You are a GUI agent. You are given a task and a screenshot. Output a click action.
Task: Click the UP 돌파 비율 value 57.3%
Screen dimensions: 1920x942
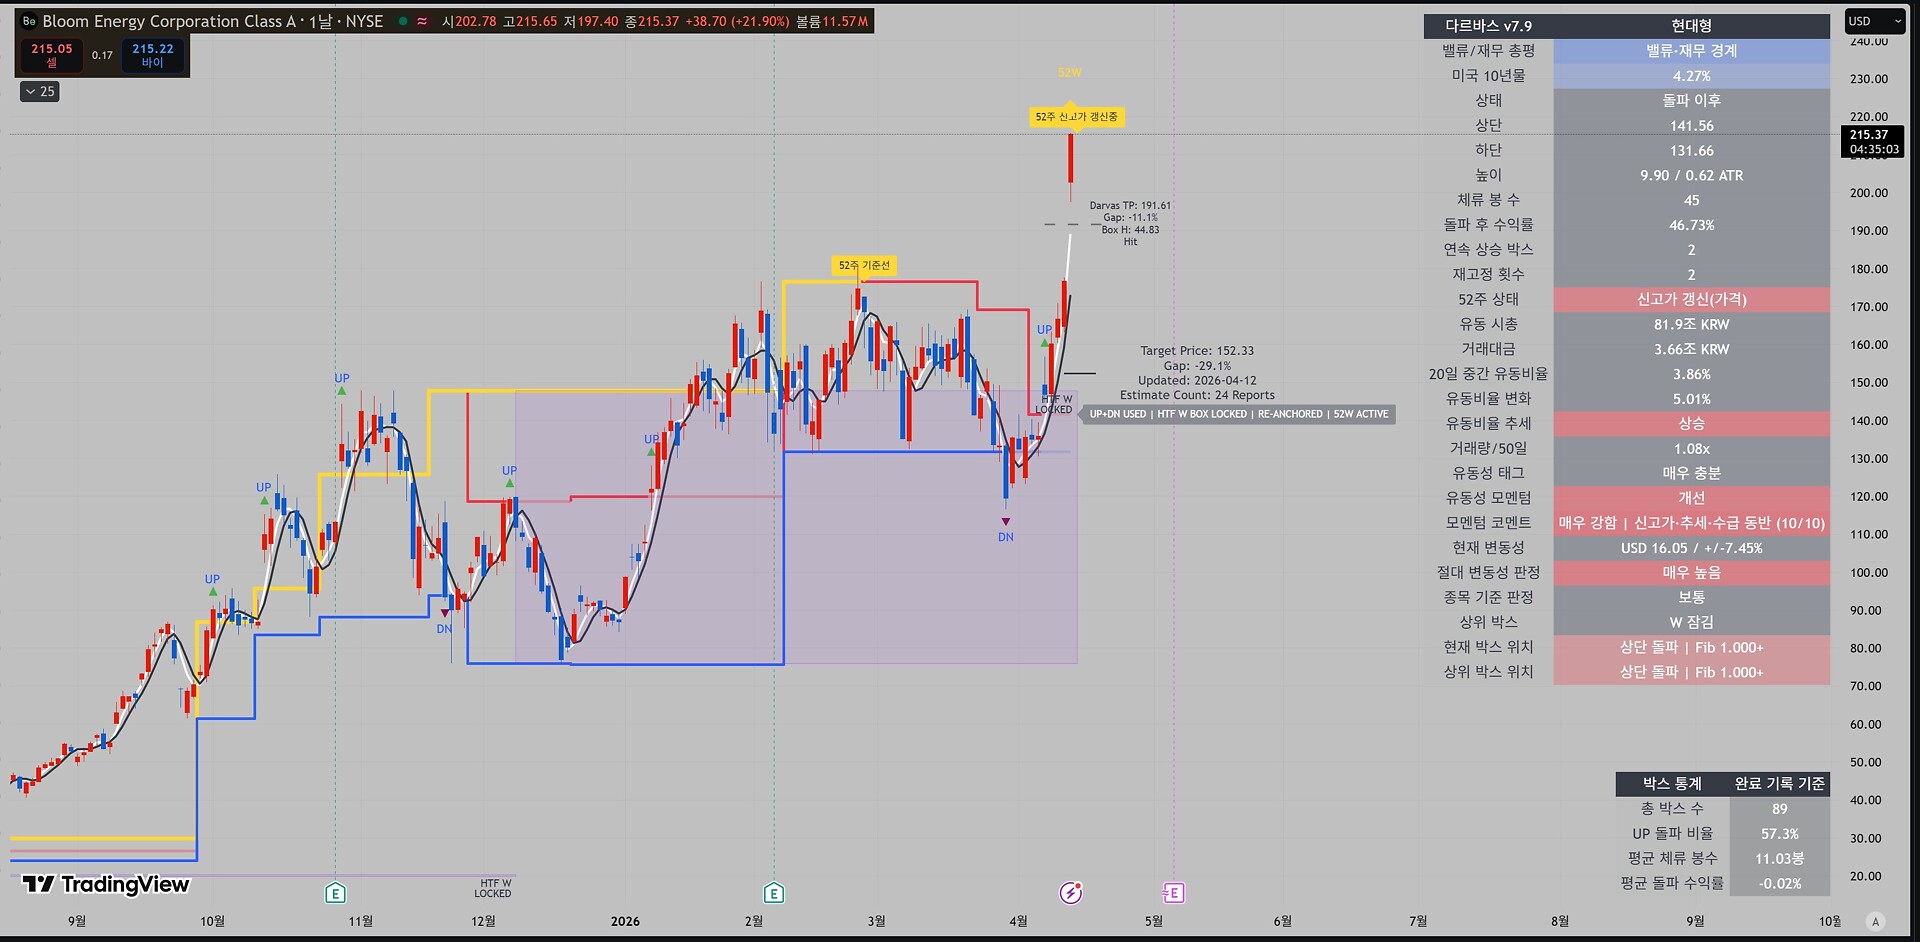click(1779, 834)
